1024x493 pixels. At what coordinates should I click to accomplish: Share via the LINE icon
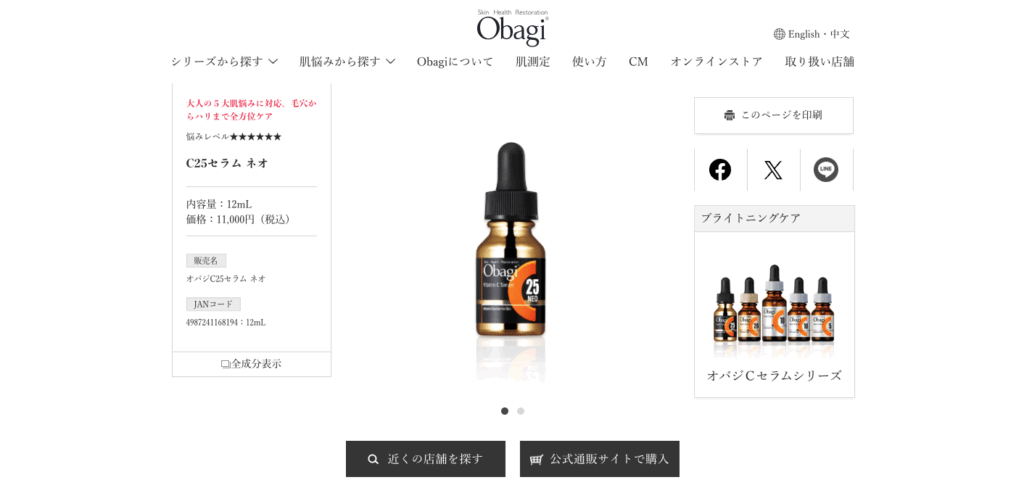(x=826, y=170)
